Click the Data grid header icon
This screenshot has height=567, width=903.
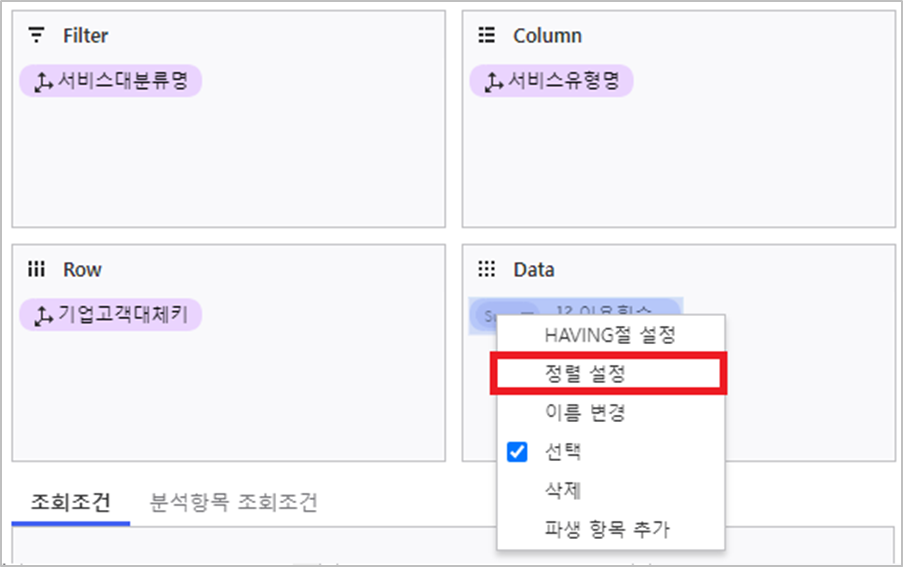click(487, 270)
